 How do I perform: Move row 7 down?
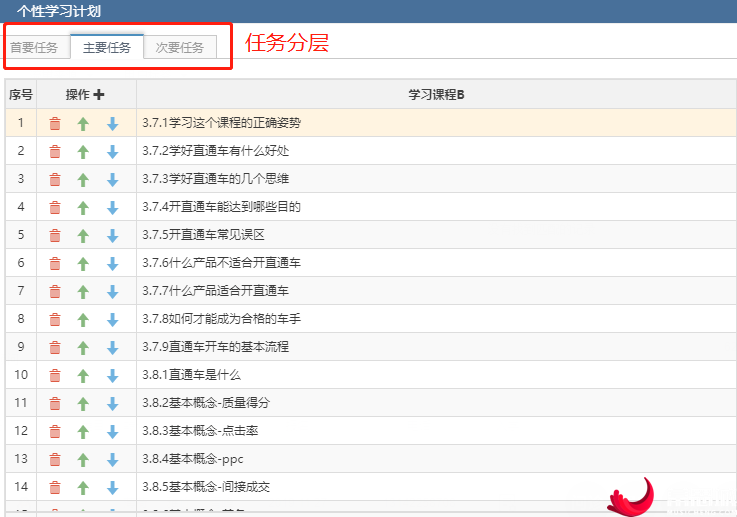(112, 292)
